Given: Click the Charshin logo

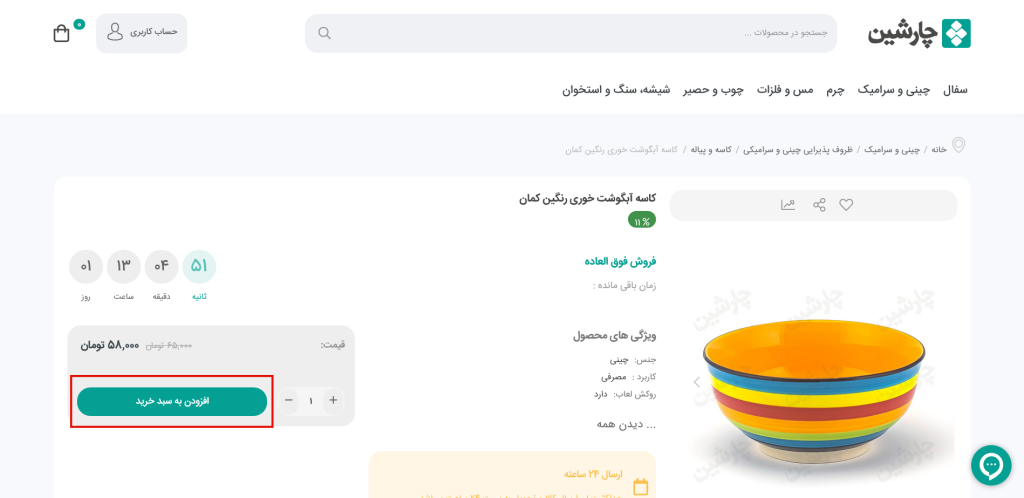Looking at the screenshot, I should point(919,33).
